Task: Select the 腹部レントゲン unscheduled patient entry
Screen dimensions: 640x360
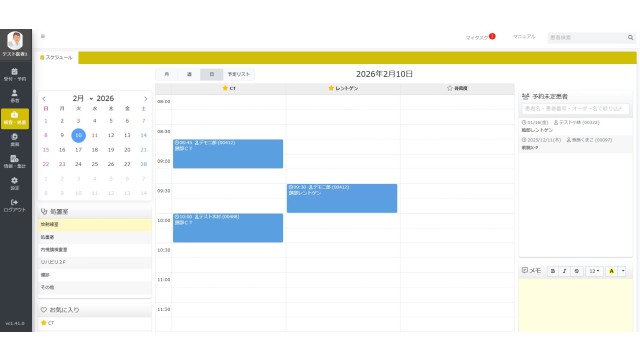Action: coord(576,126)
